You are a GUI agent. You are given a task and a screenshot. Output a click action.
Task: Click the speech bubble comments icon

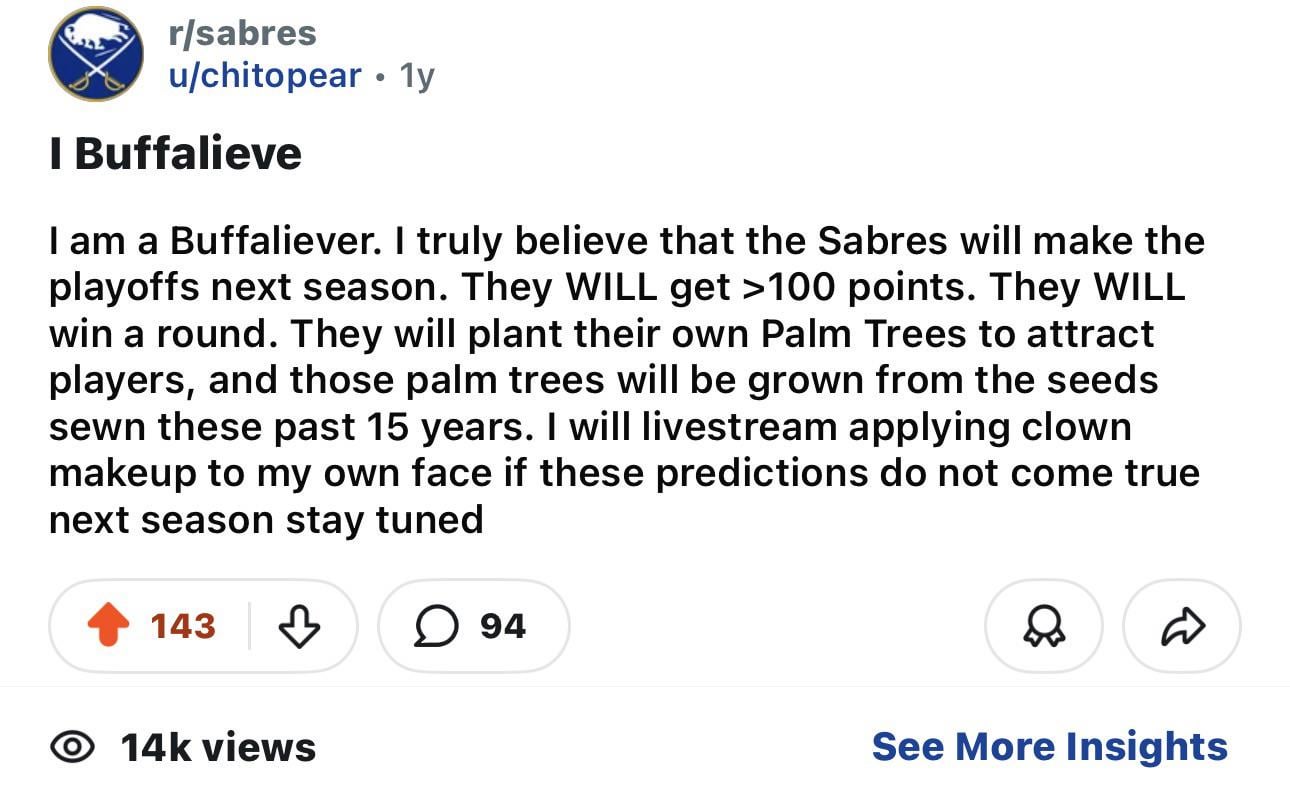tap(434, 626)
